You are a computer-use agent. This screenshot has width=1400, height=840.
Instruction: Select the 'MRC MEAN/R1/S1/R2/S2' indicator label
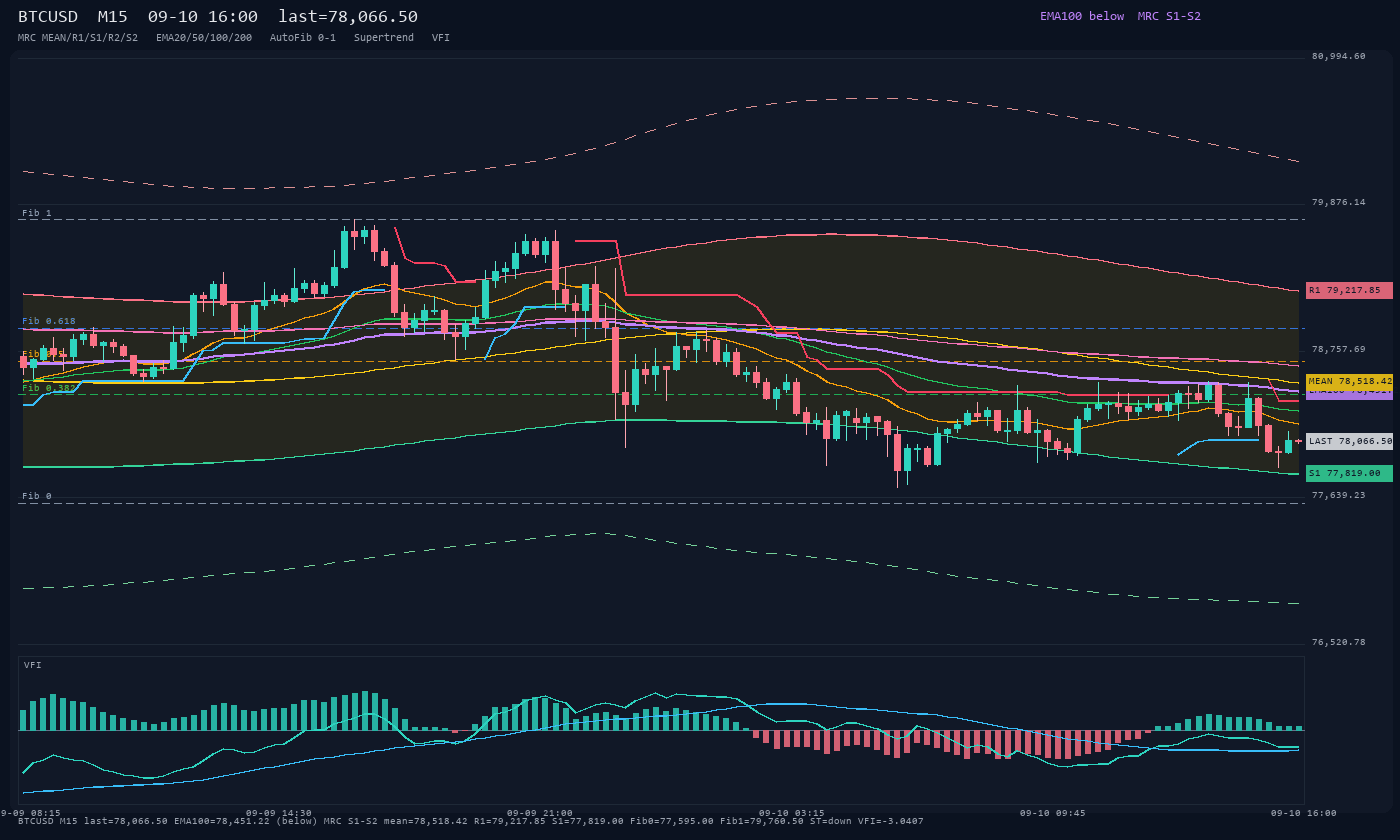pos(78,37)
